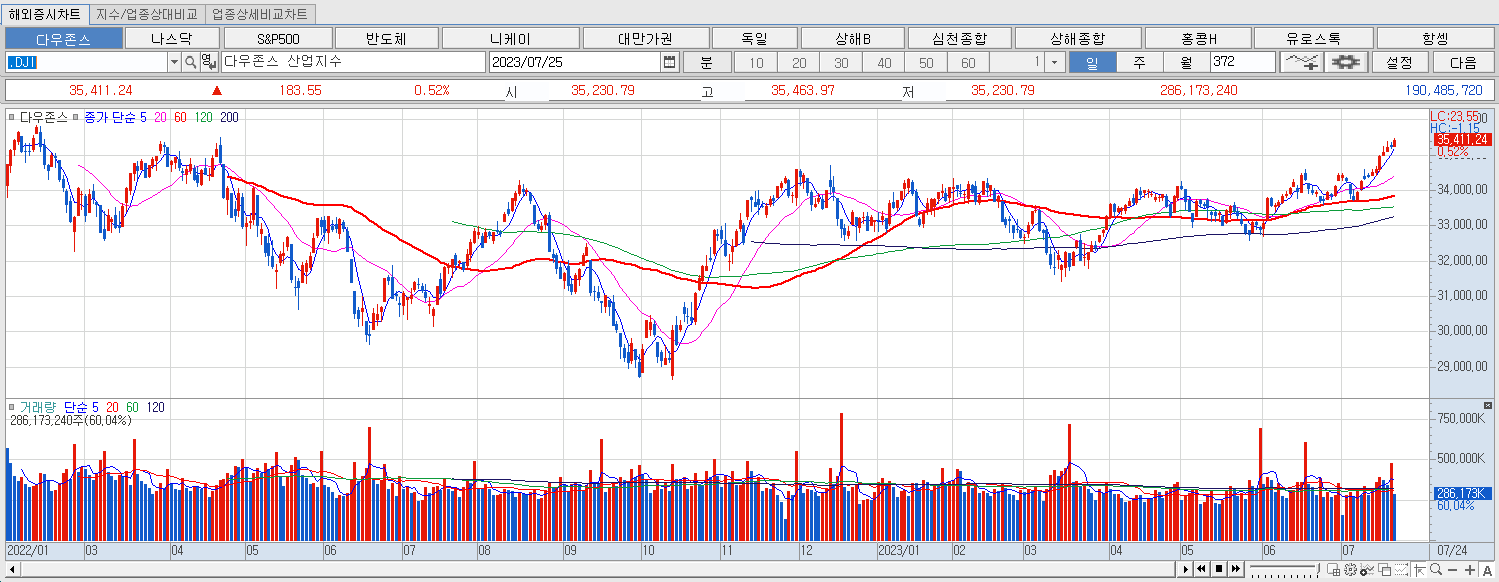Viewport: 1499px width, 582px height.
Task: Click the 다우존스 산업지수 name field
Action: click(352, 62)
